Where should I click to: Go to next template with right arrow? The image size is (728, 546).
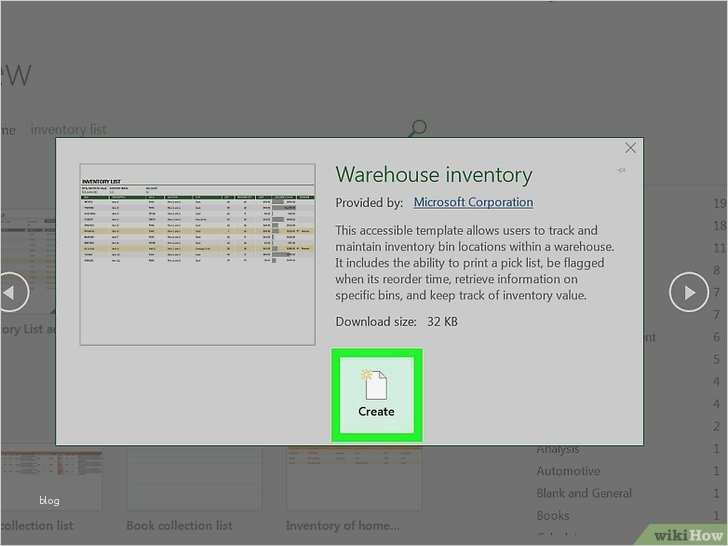tap(689, 292)
